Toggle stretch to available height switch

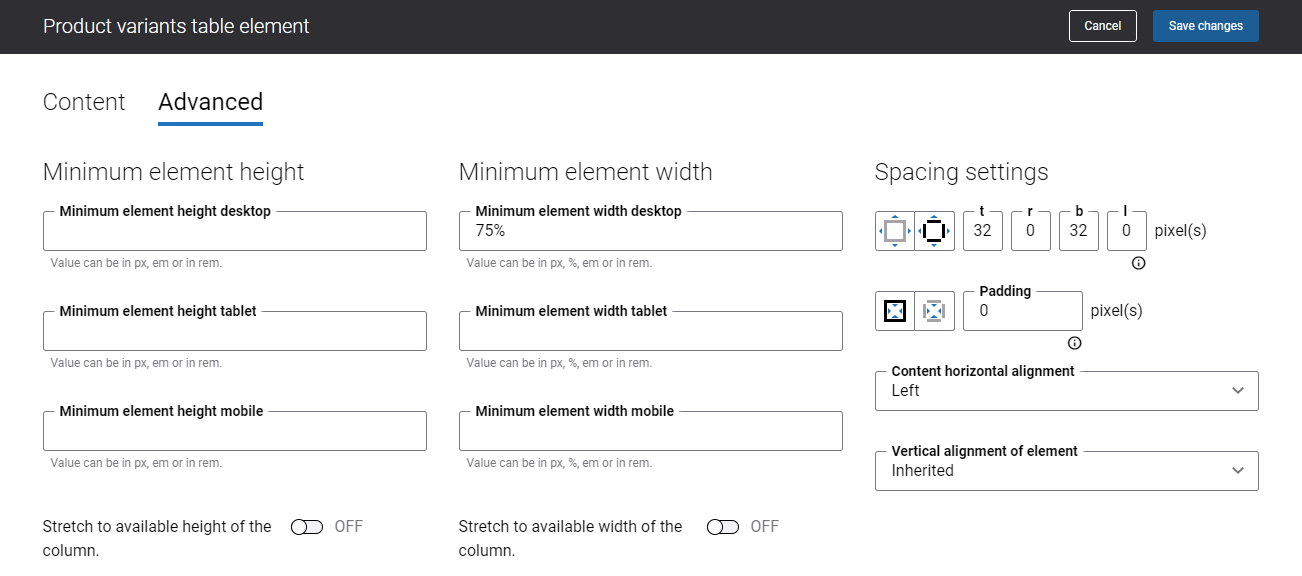307,527
